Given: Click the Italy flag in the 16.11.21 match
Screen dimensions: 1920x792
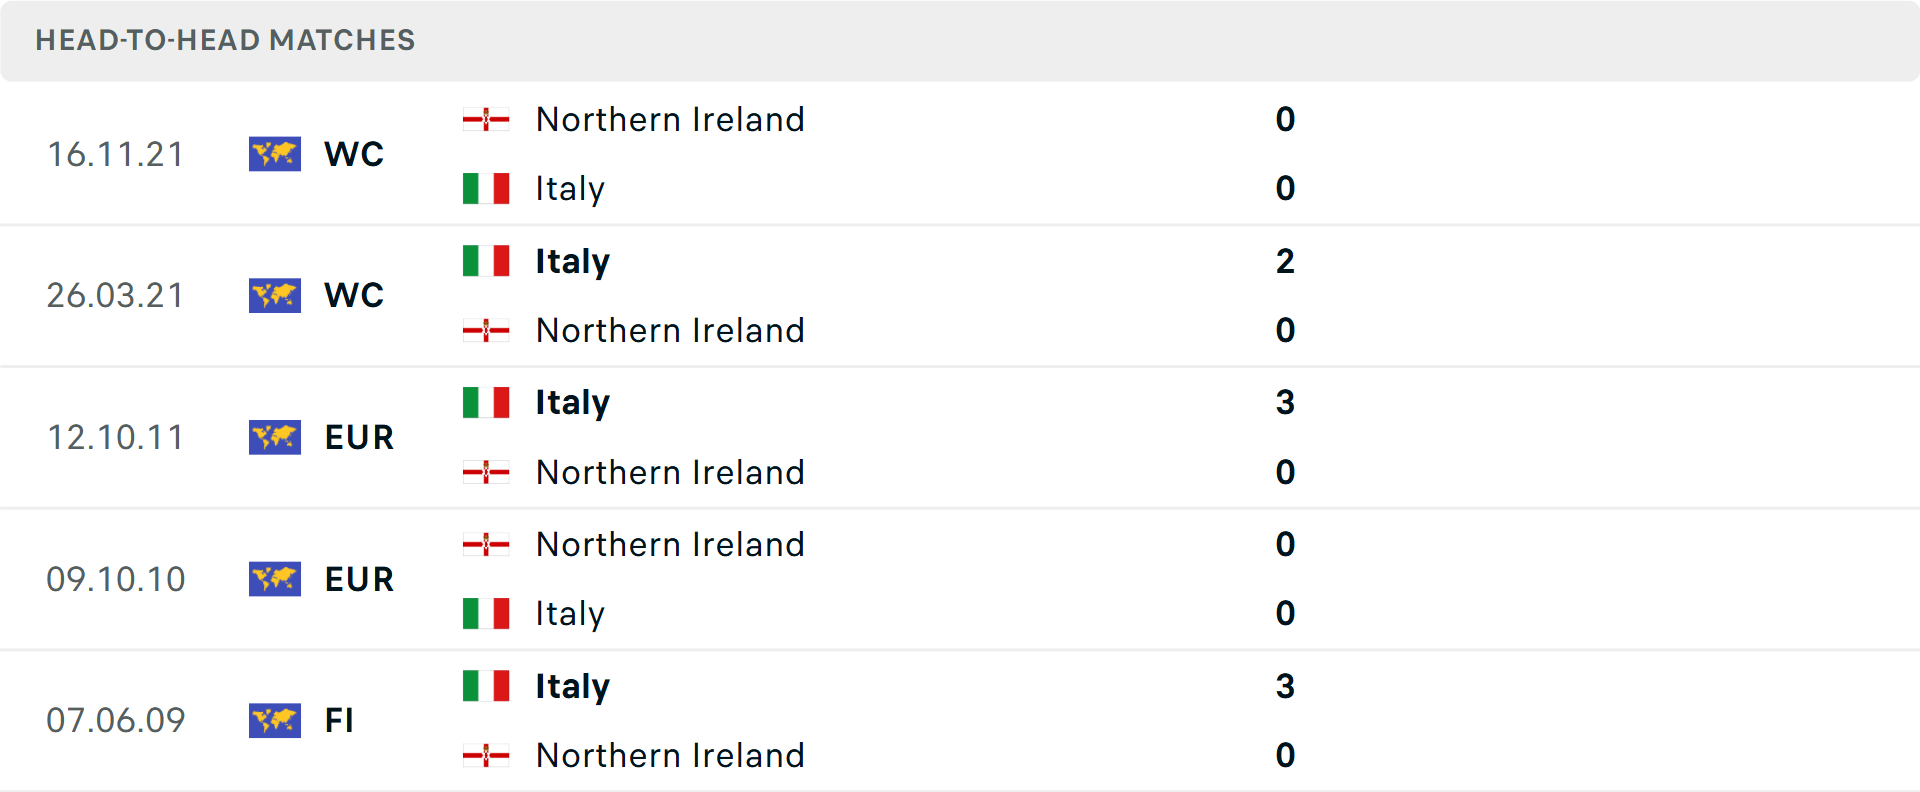Looking at the screenshot, I should [x=487, y=188].
